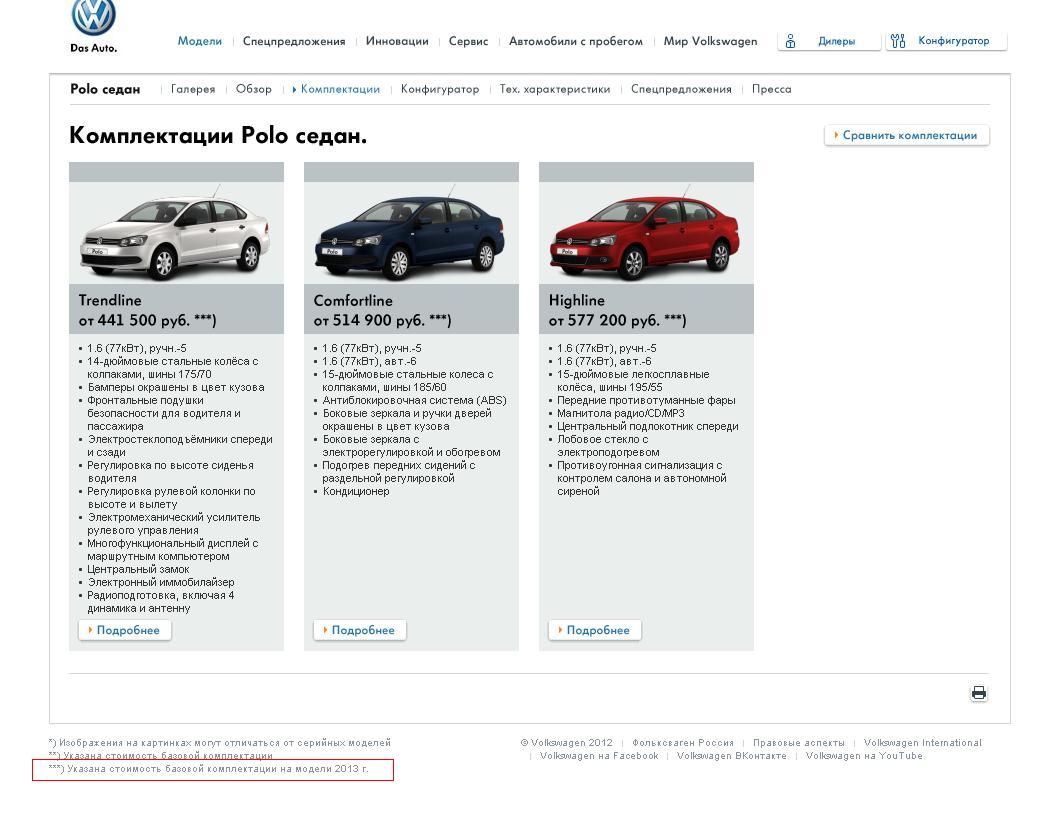Click the Сравнить комплектации button
The image size is (1040, 839).
(907, 135)
